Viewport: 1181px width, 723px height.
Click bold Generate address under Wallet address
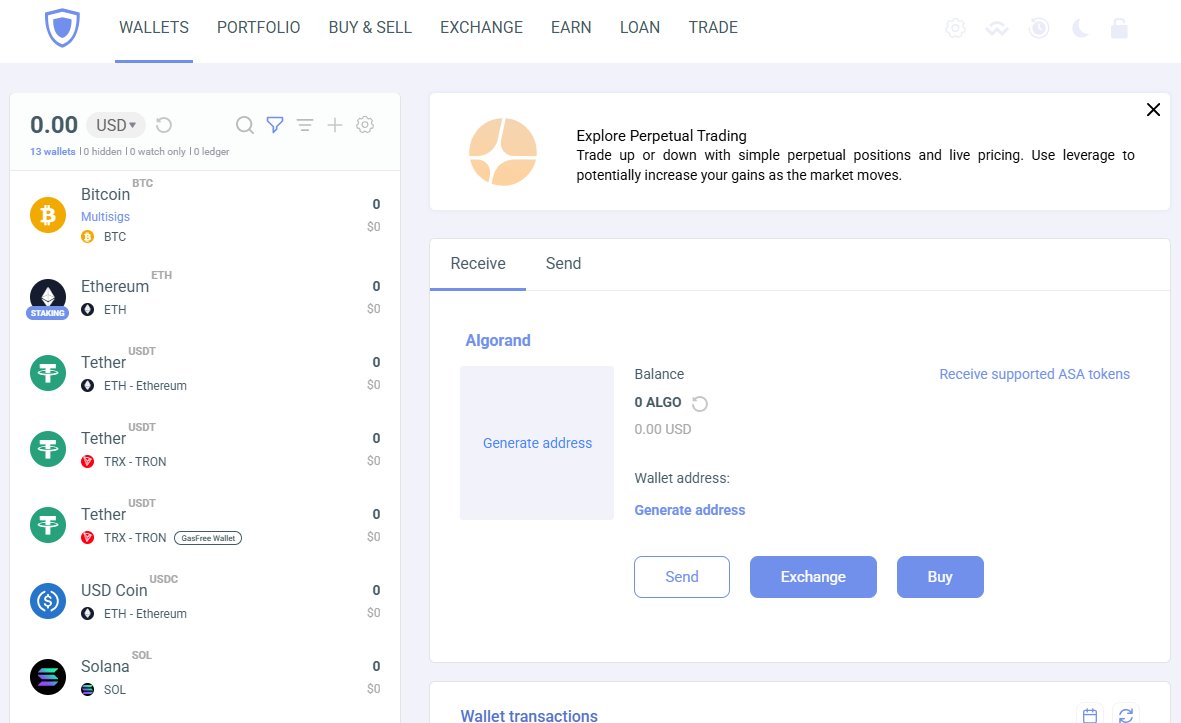[x=689, y=511]
